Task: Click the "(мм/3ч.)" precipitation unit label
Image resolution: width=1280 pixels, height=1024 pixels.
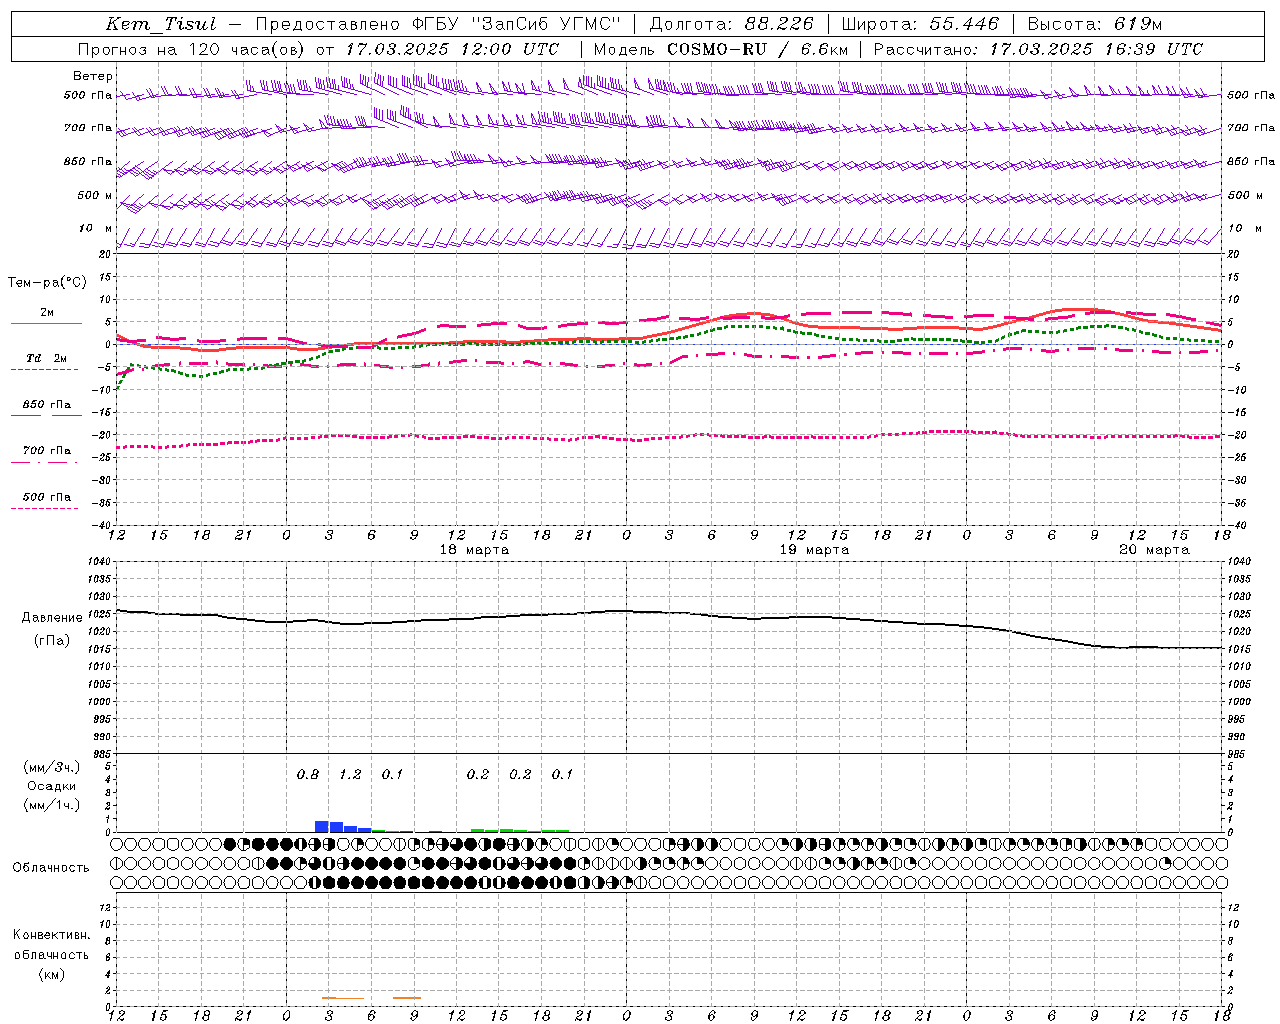Action: [x=51, y=767]
